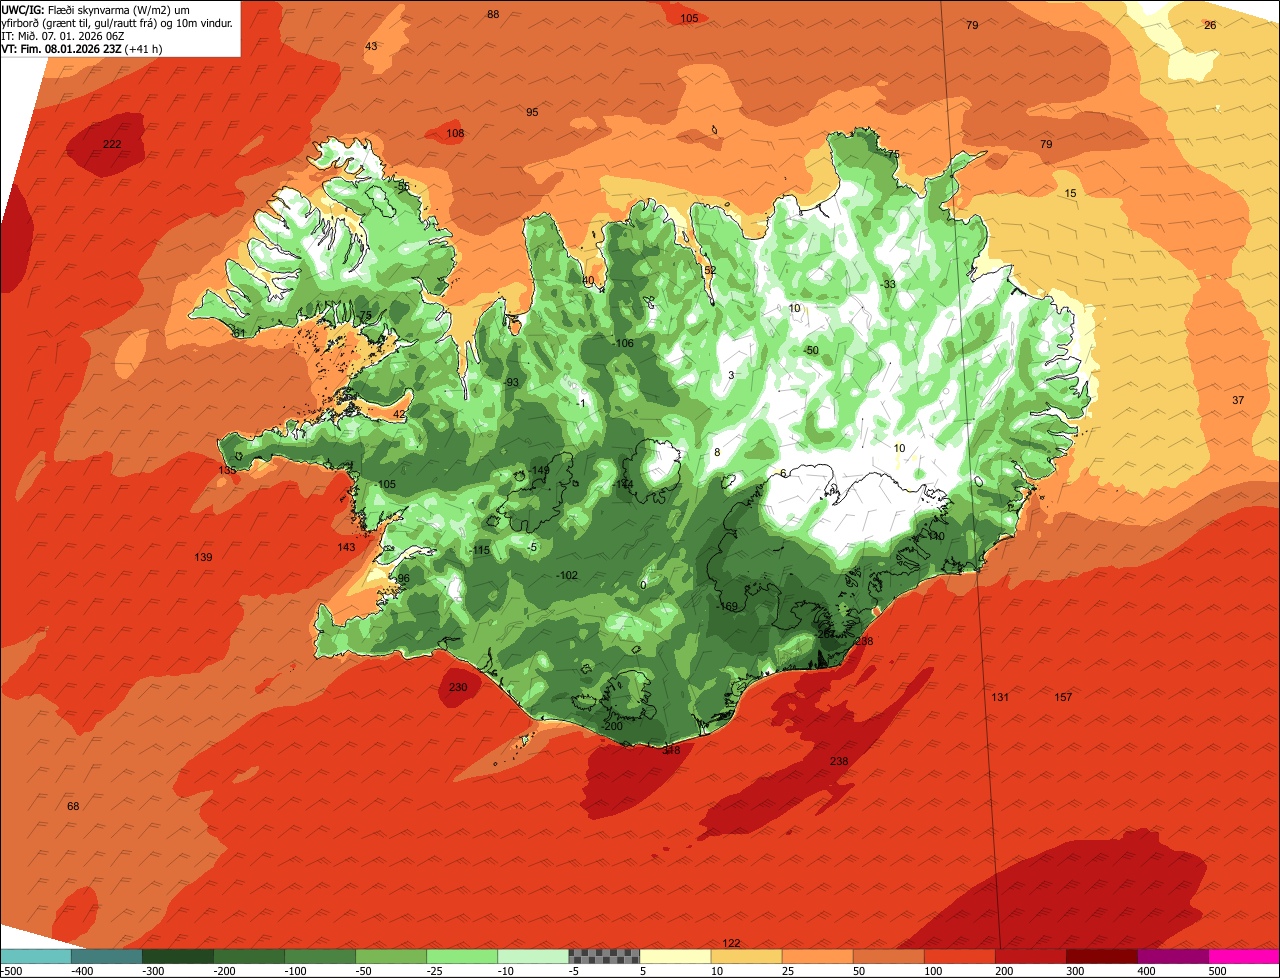The height and width of the screenshot is (978, 1280).
Task: Click the 'UWC/IG: Flæði skynvarma (W/m2) um' title line
Action: pyautogui.click(x=96, y=9)
